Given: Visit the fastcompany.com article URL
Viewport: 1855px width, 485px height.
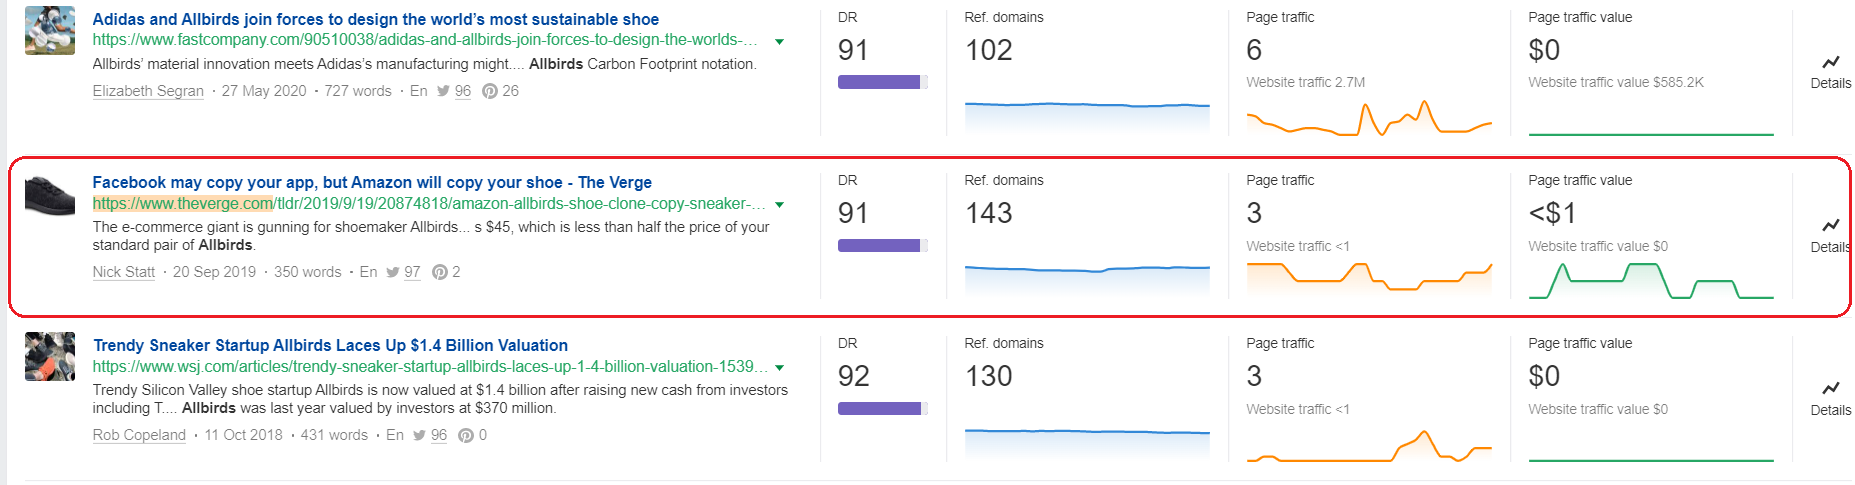Looking at the screenshot, I should pyautogui.click(x=425, y=40).
